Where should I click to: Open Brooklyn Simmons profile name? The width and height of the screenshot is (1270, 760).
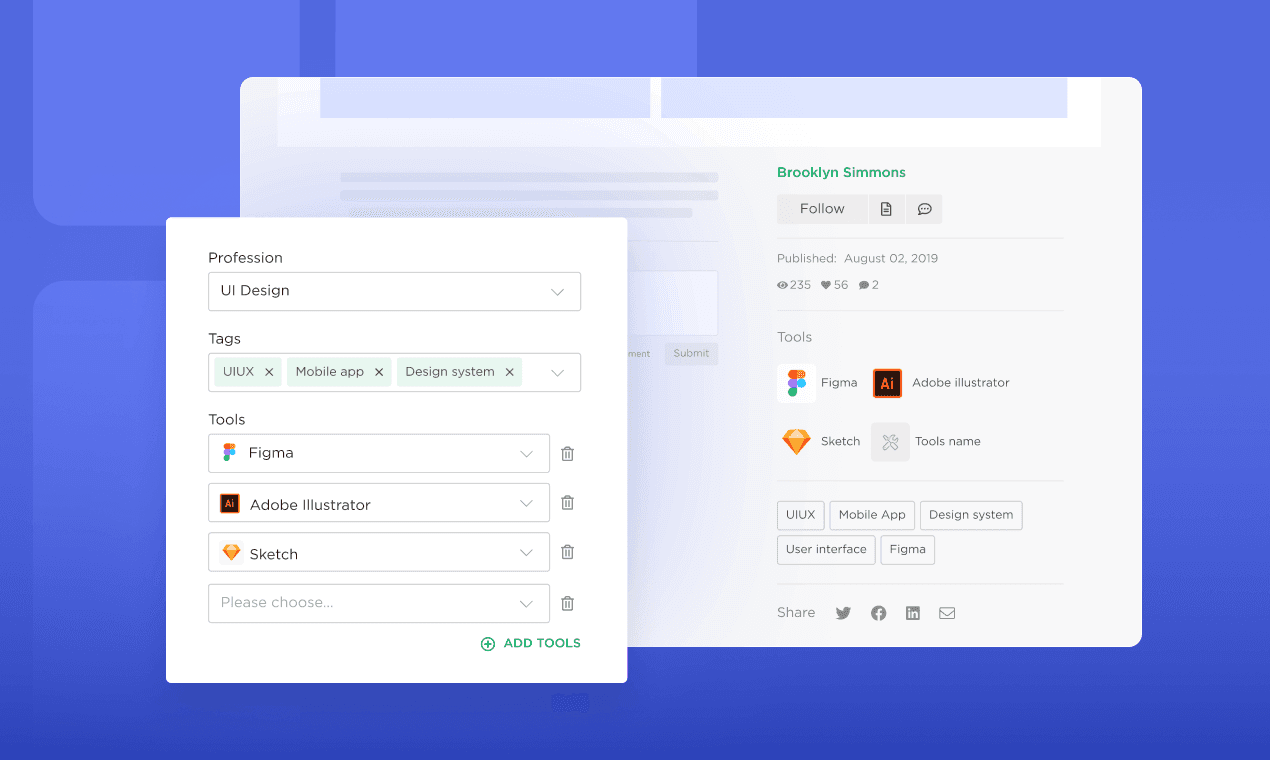pyautogui.click(x=841, y=173)
